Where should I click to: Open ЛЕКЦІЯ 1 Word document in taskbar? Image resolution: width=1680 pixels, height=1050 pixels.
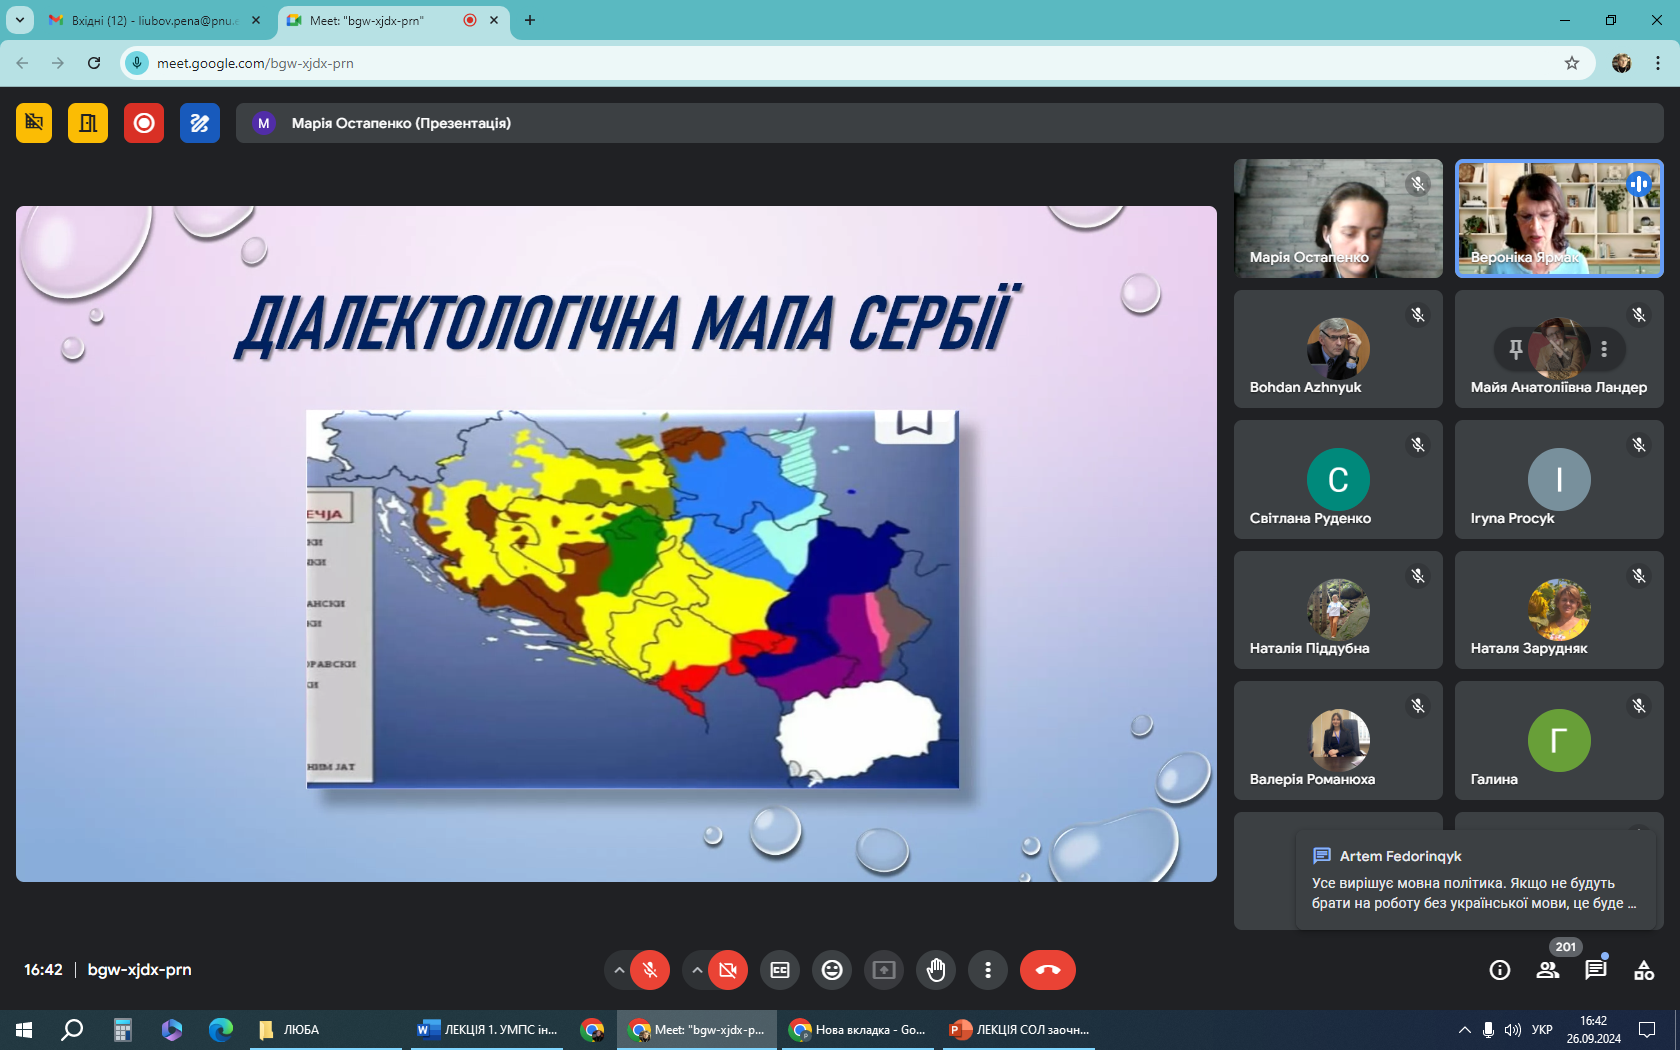point(489,1029)
